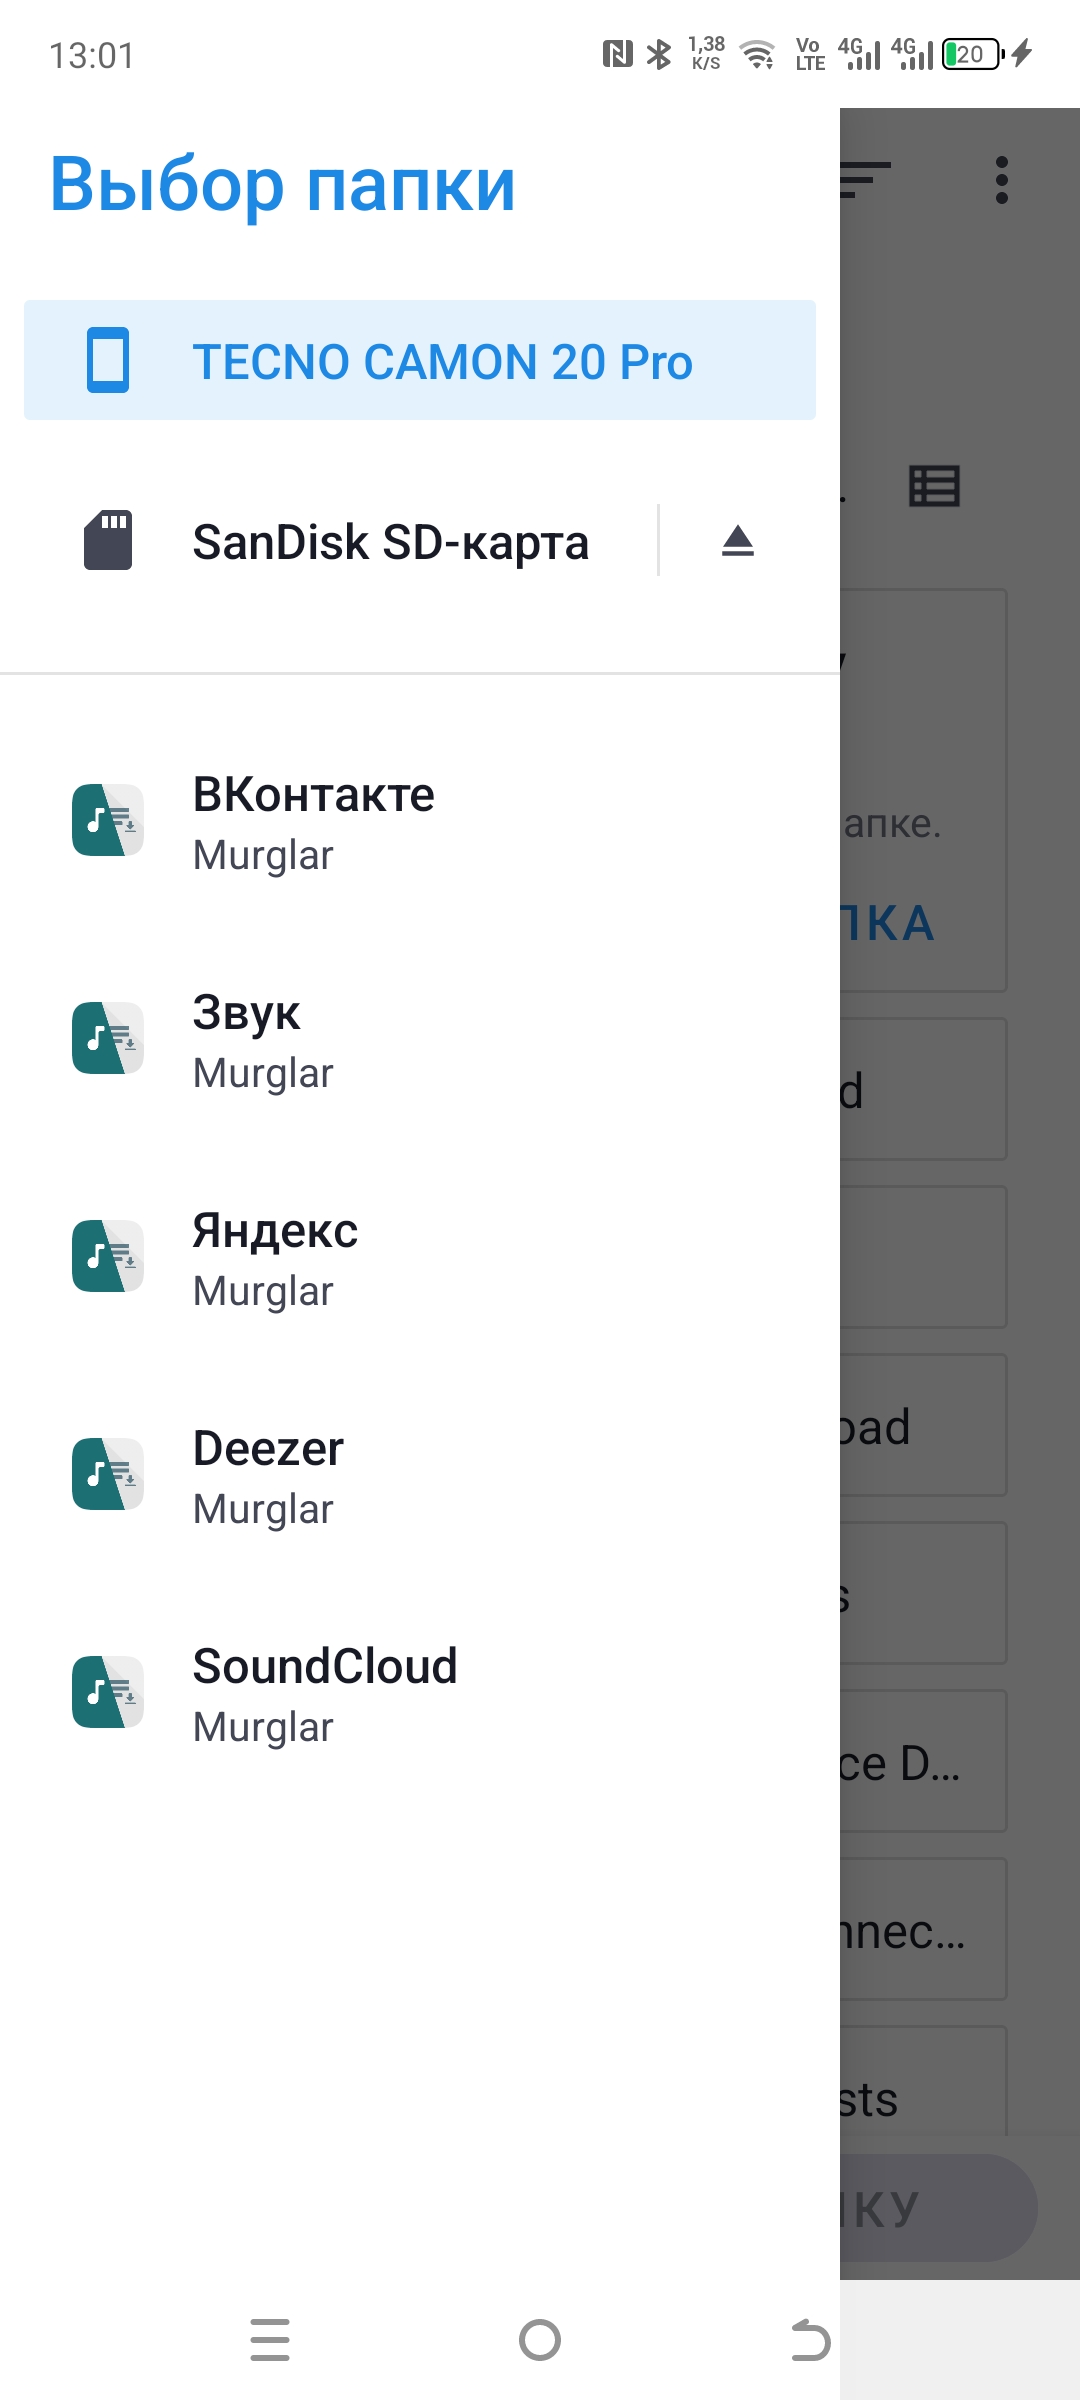Open the ВКонтакте Murglar source
1080x2400 pixels.
click(x=420, y=823)
